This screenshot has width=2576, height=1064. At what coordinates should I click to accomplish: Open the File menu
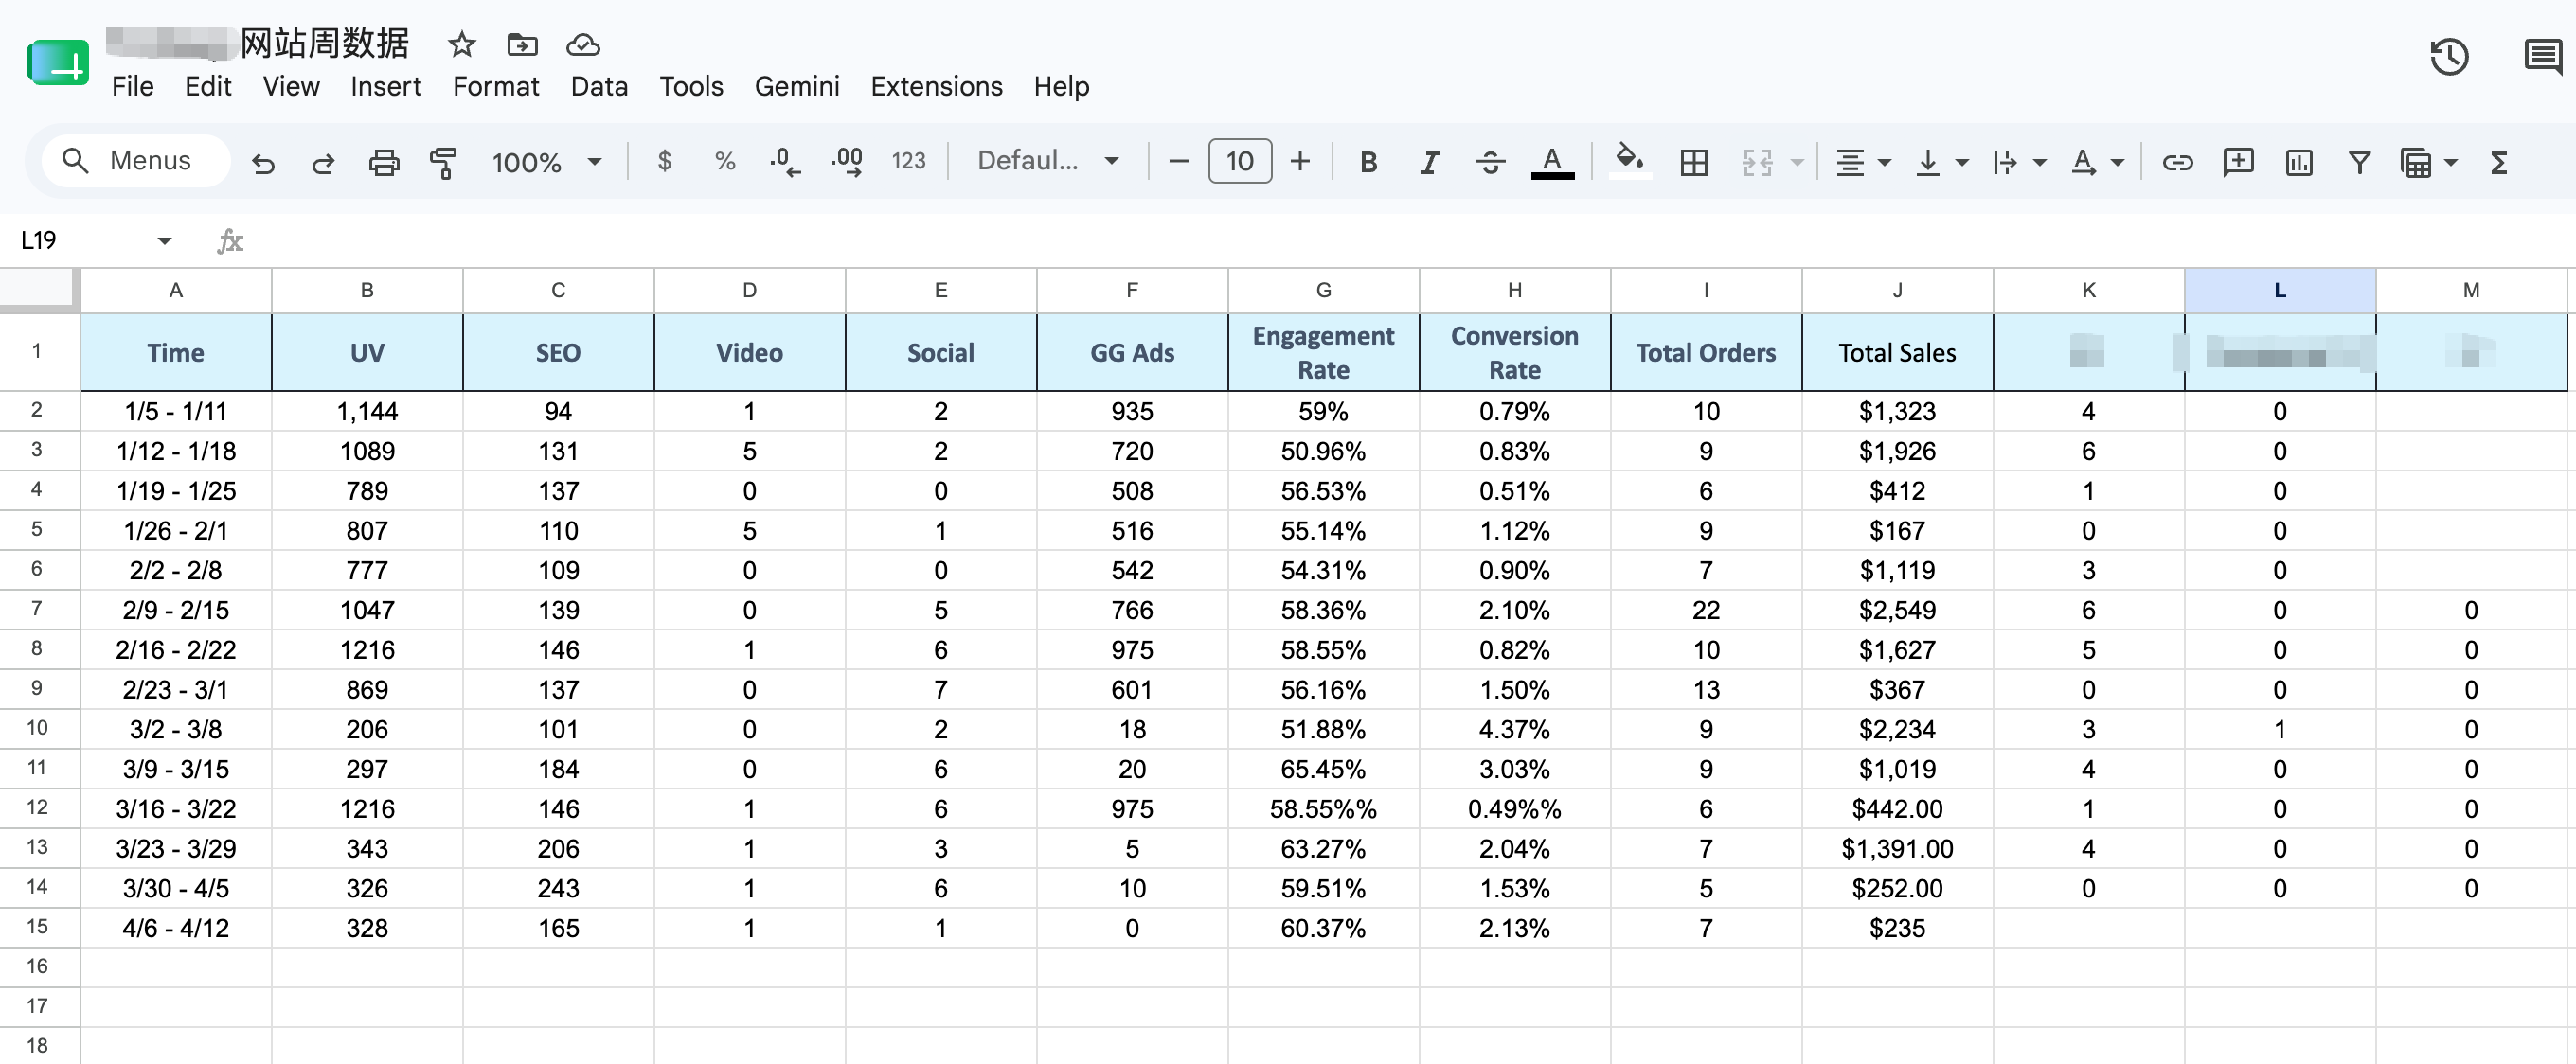(x=133, y=87)
